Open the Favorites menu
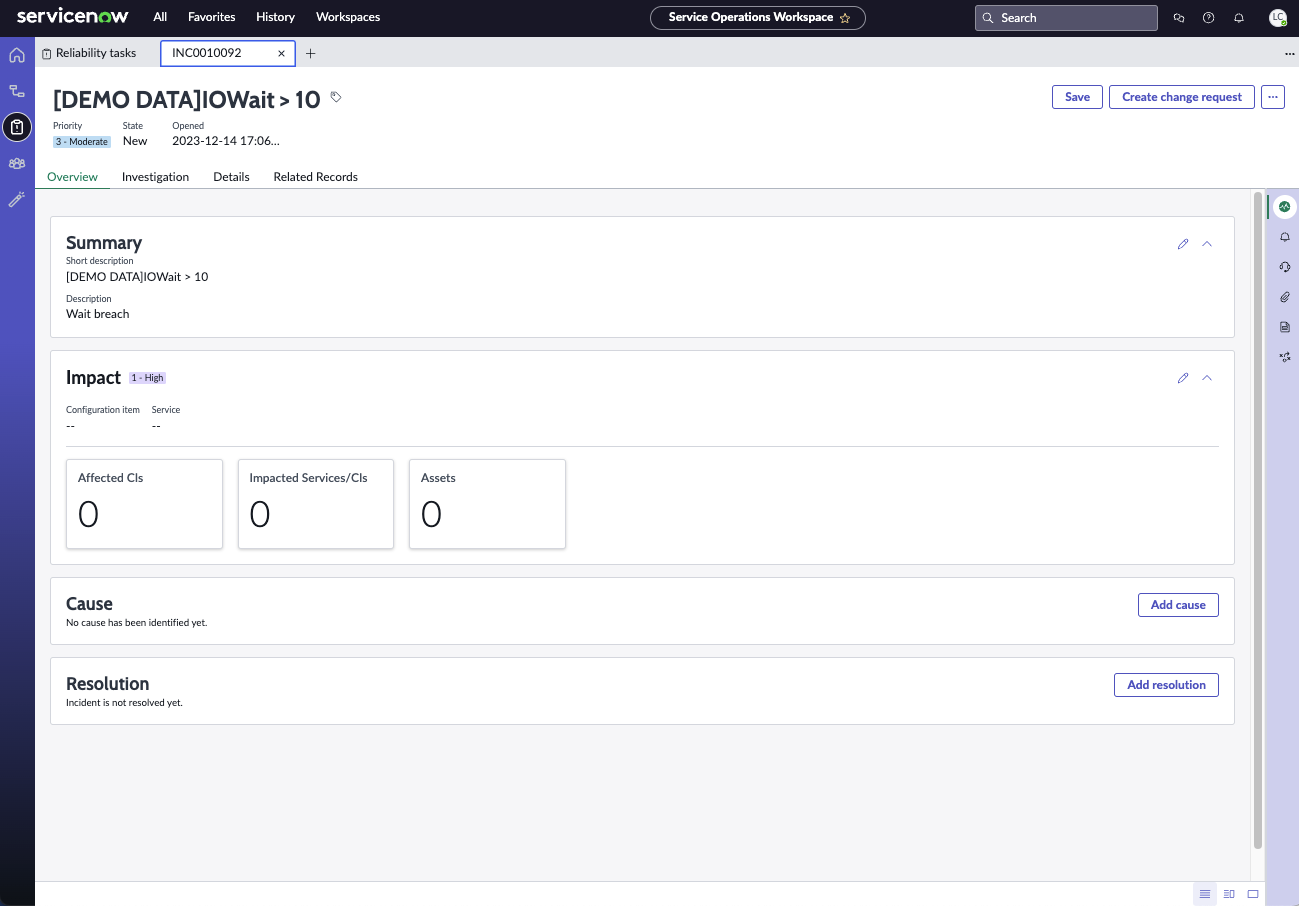Viewport: 1299px width, 906px height. [x=212, y=17]
